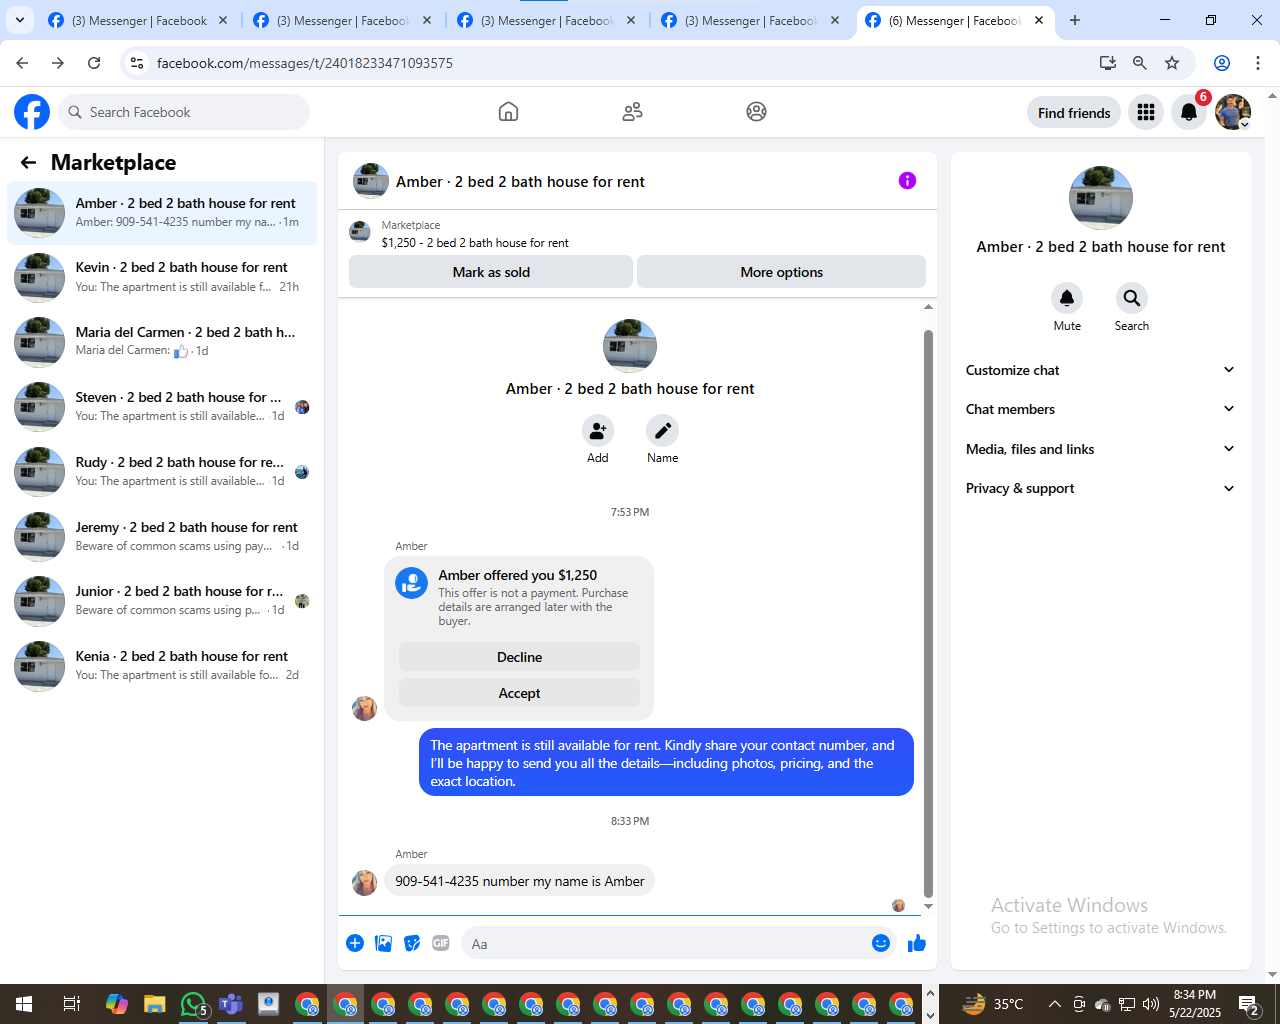The width and height of the screenshot is (1280, 1024).
Task: Decline Amber's $1,250 offer
Action: point(519,657)
